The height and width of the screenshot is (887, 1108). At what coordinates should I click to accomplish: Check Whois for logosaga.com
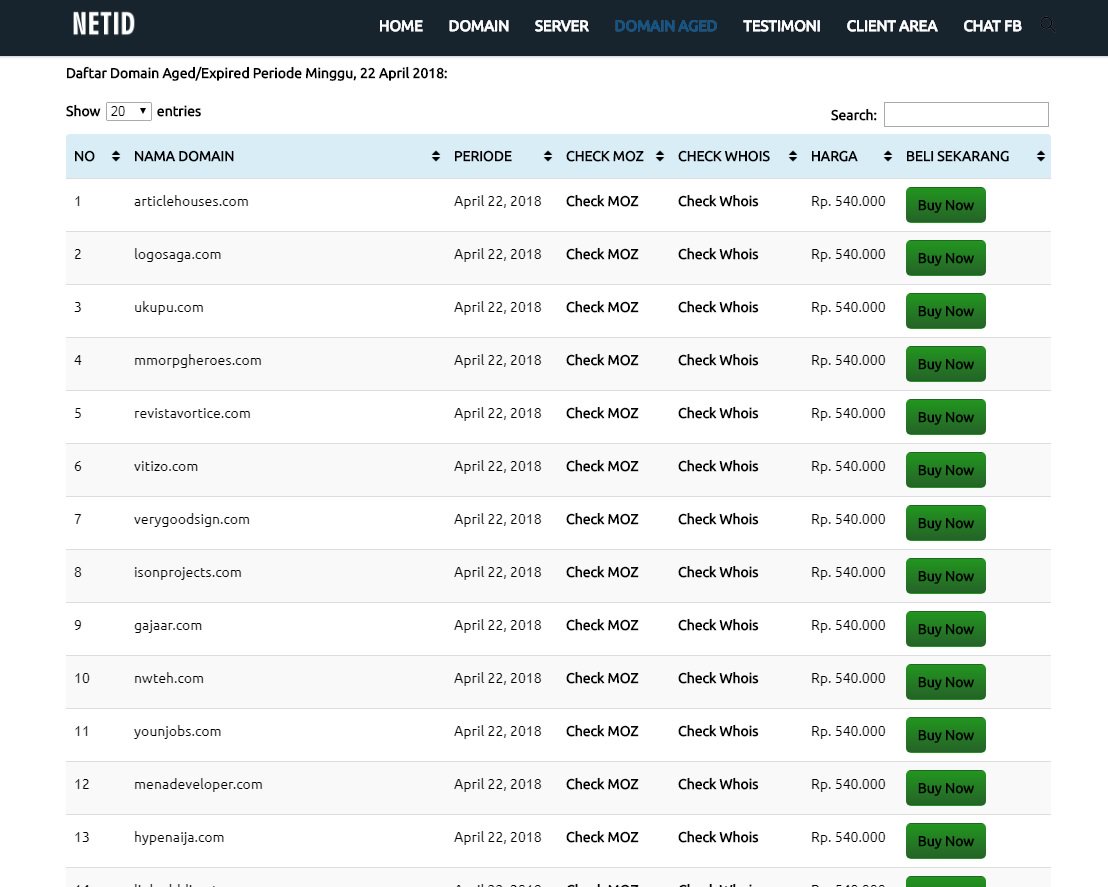pyautogui.click(x=718, y=254)
